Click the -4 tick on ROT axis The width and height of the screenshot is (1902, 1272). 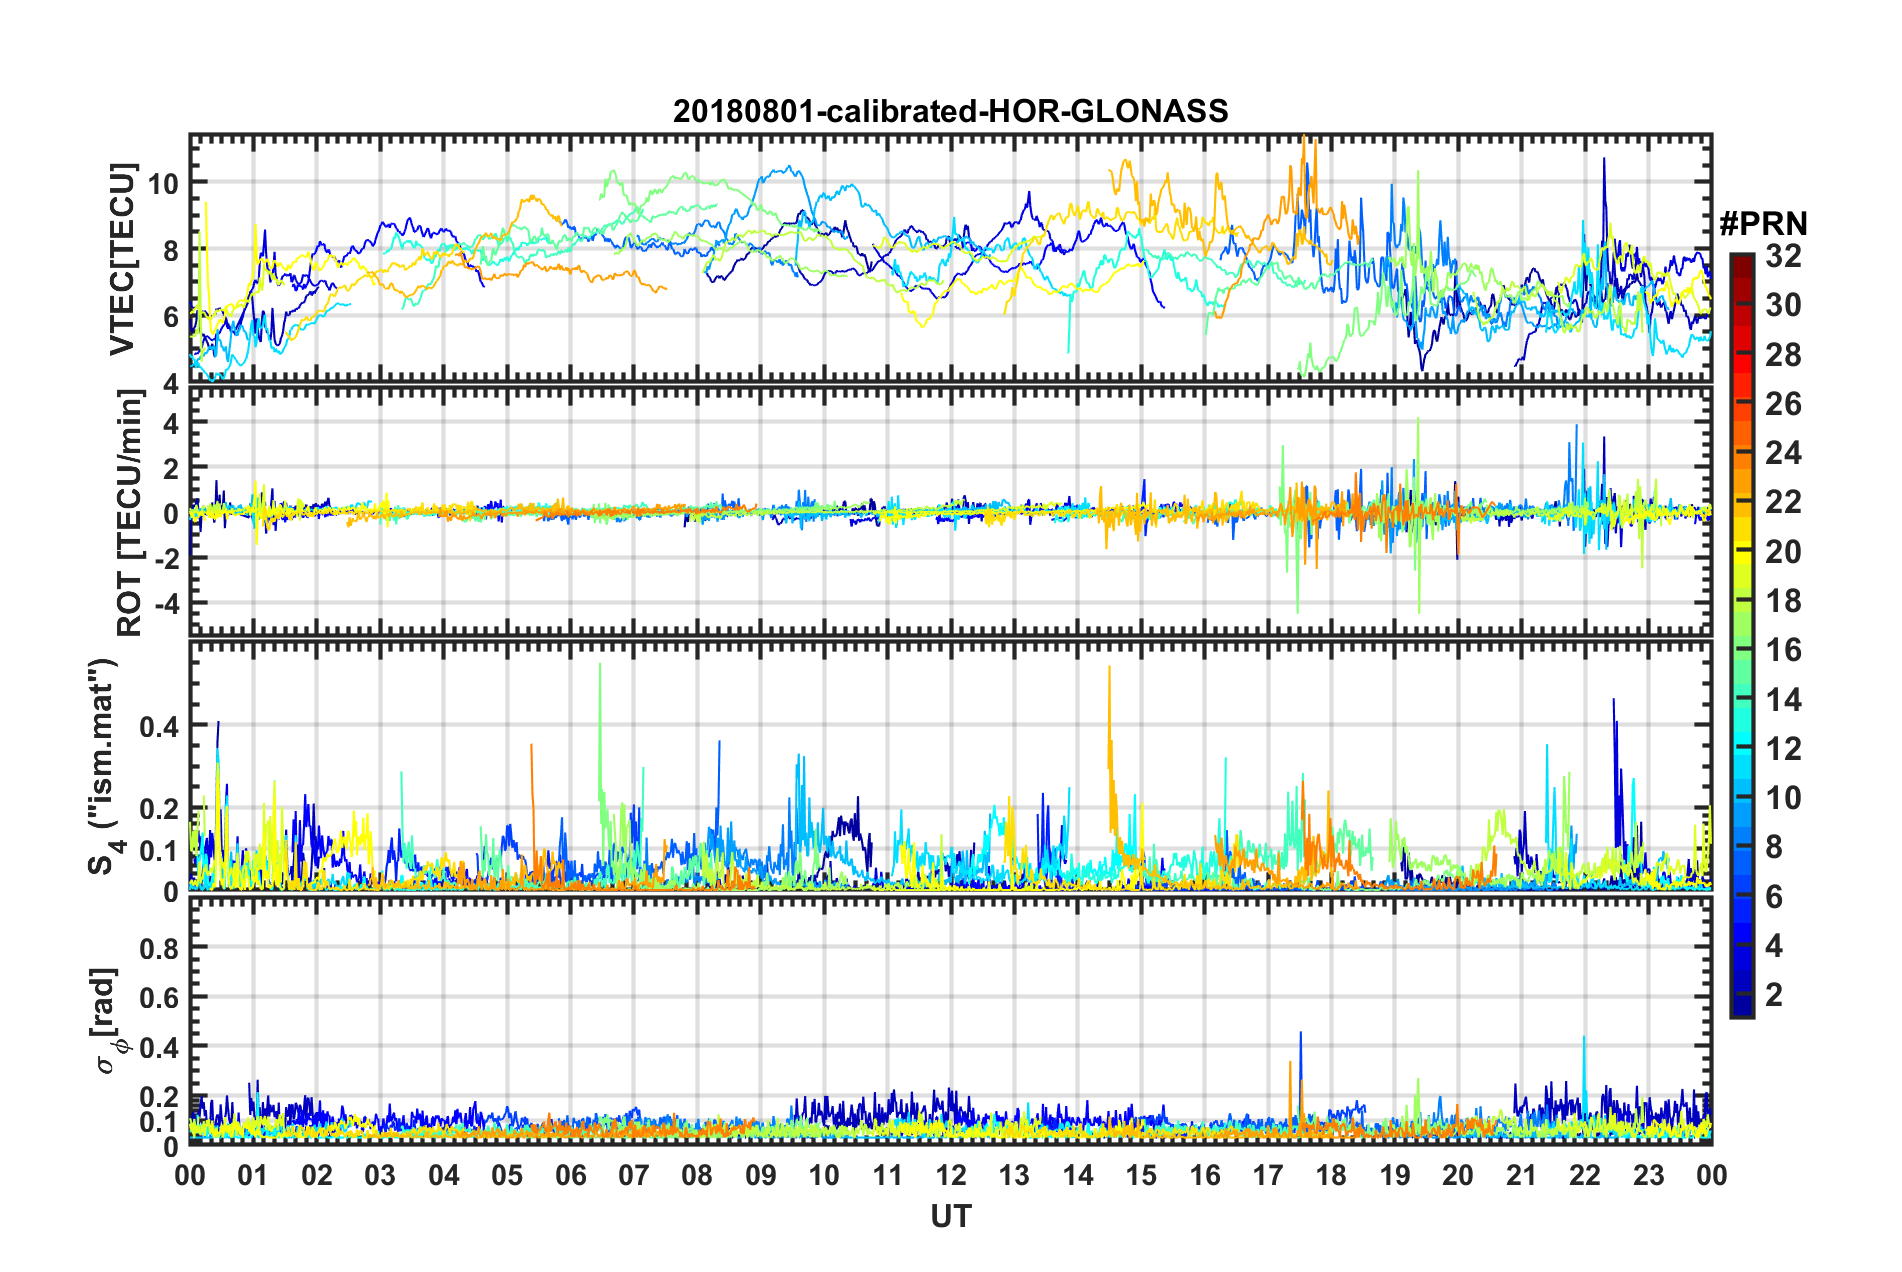click(166, 604)
